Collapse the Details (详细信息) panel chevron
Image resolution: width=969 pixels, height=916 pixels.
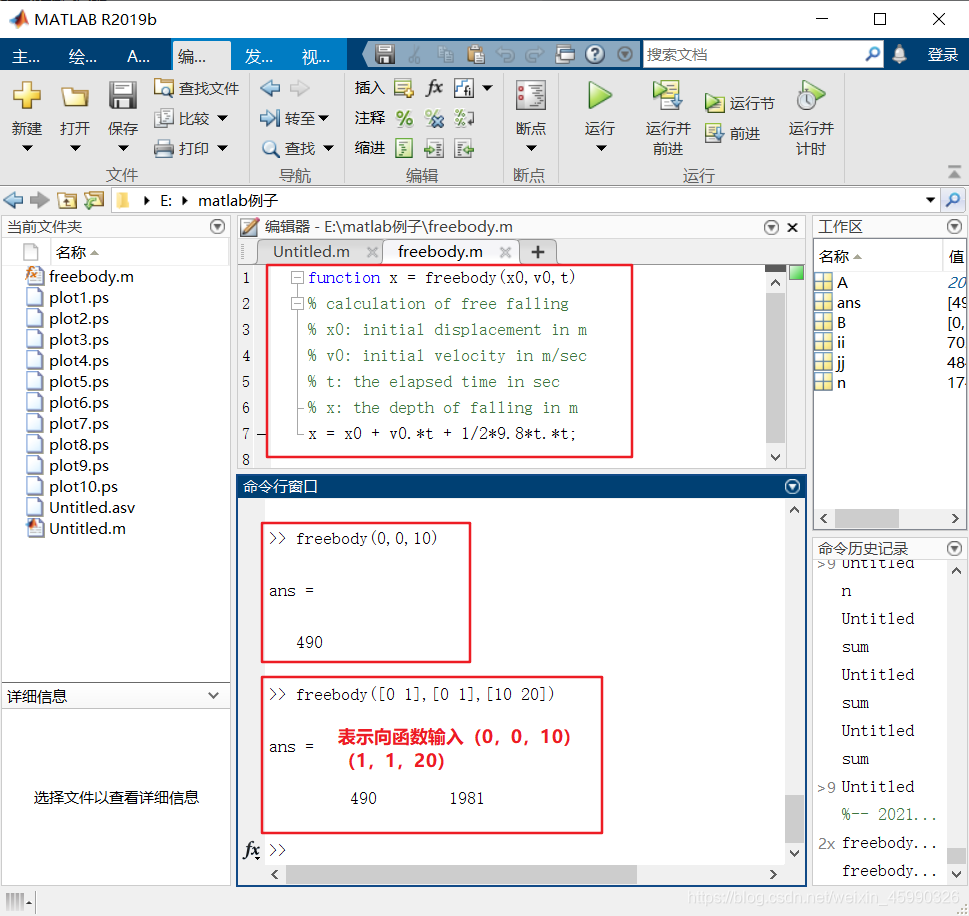click(214, 695)
